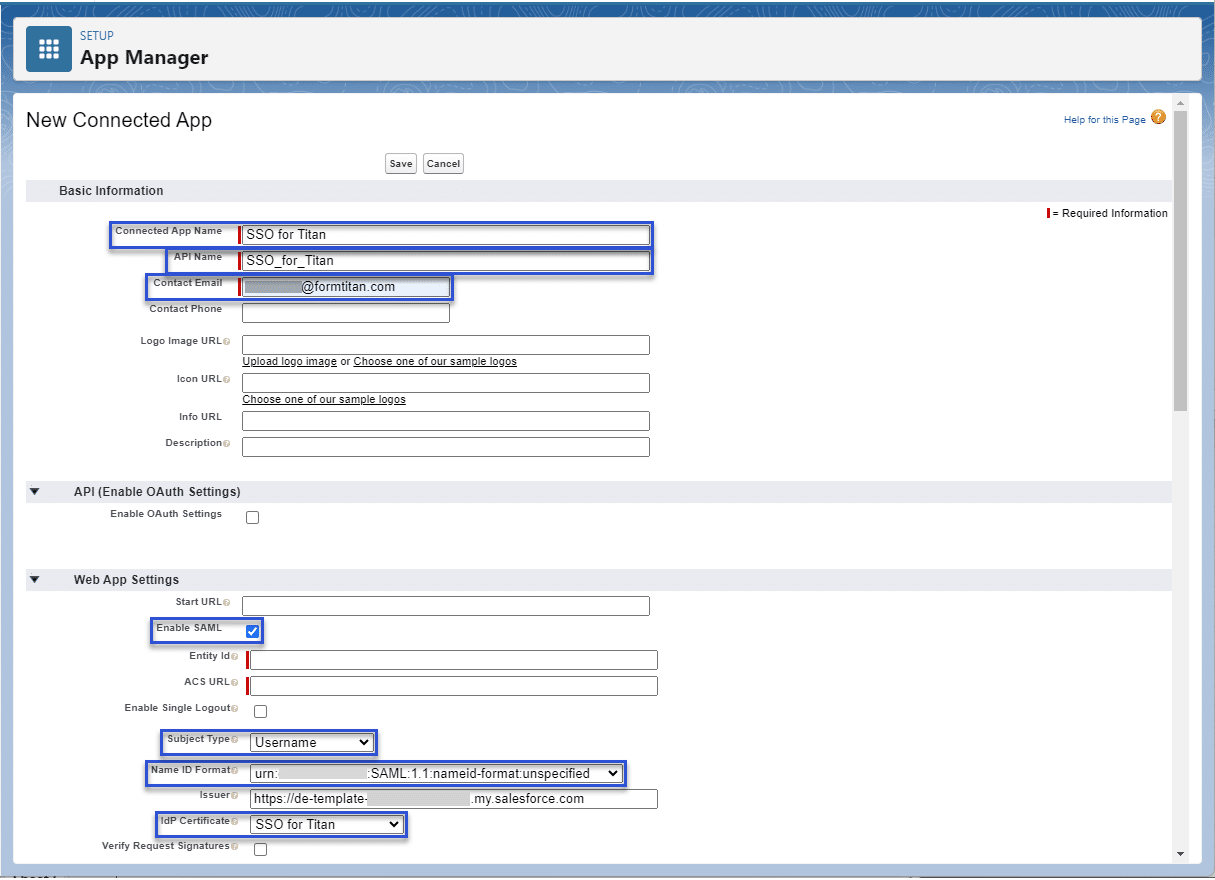Enable the OAuth Settings checkbox
This screenshot has height=880, width=1215.
[252, 517]
